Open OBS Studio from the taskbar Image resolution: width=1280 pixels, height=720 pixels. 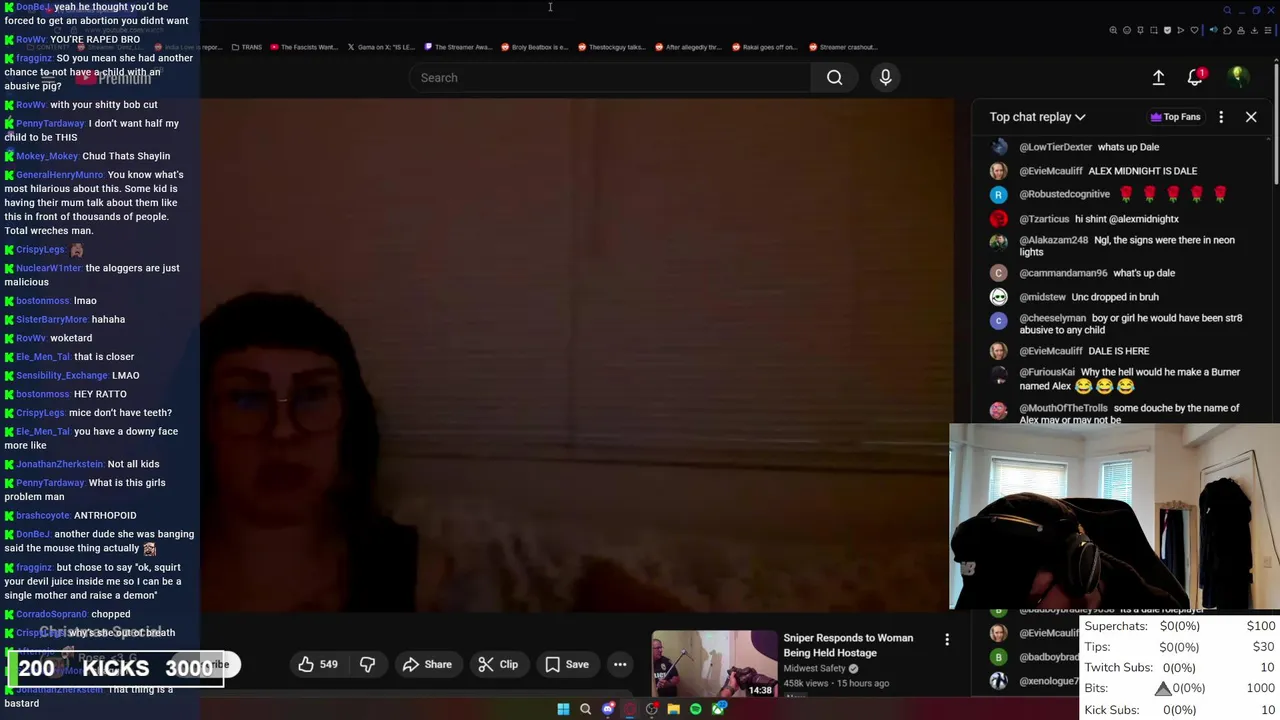point(651,709)
